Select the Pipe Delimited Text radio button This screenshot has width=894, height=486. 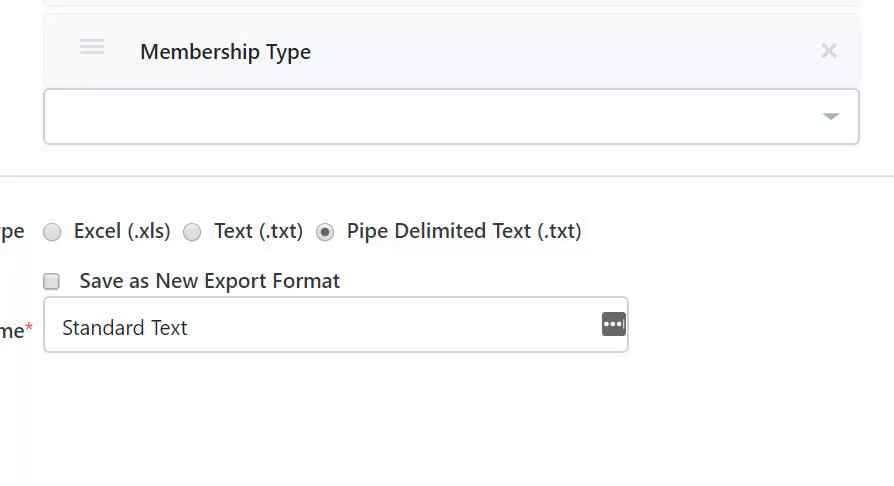pos(325,232)
